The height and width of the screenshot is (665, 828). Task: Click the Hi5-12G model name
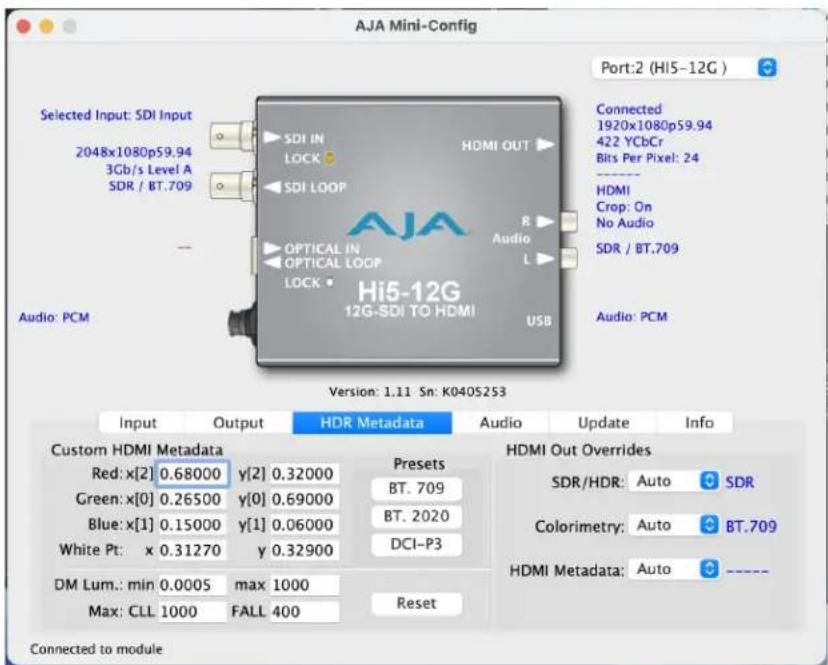(x=409, y=292)
